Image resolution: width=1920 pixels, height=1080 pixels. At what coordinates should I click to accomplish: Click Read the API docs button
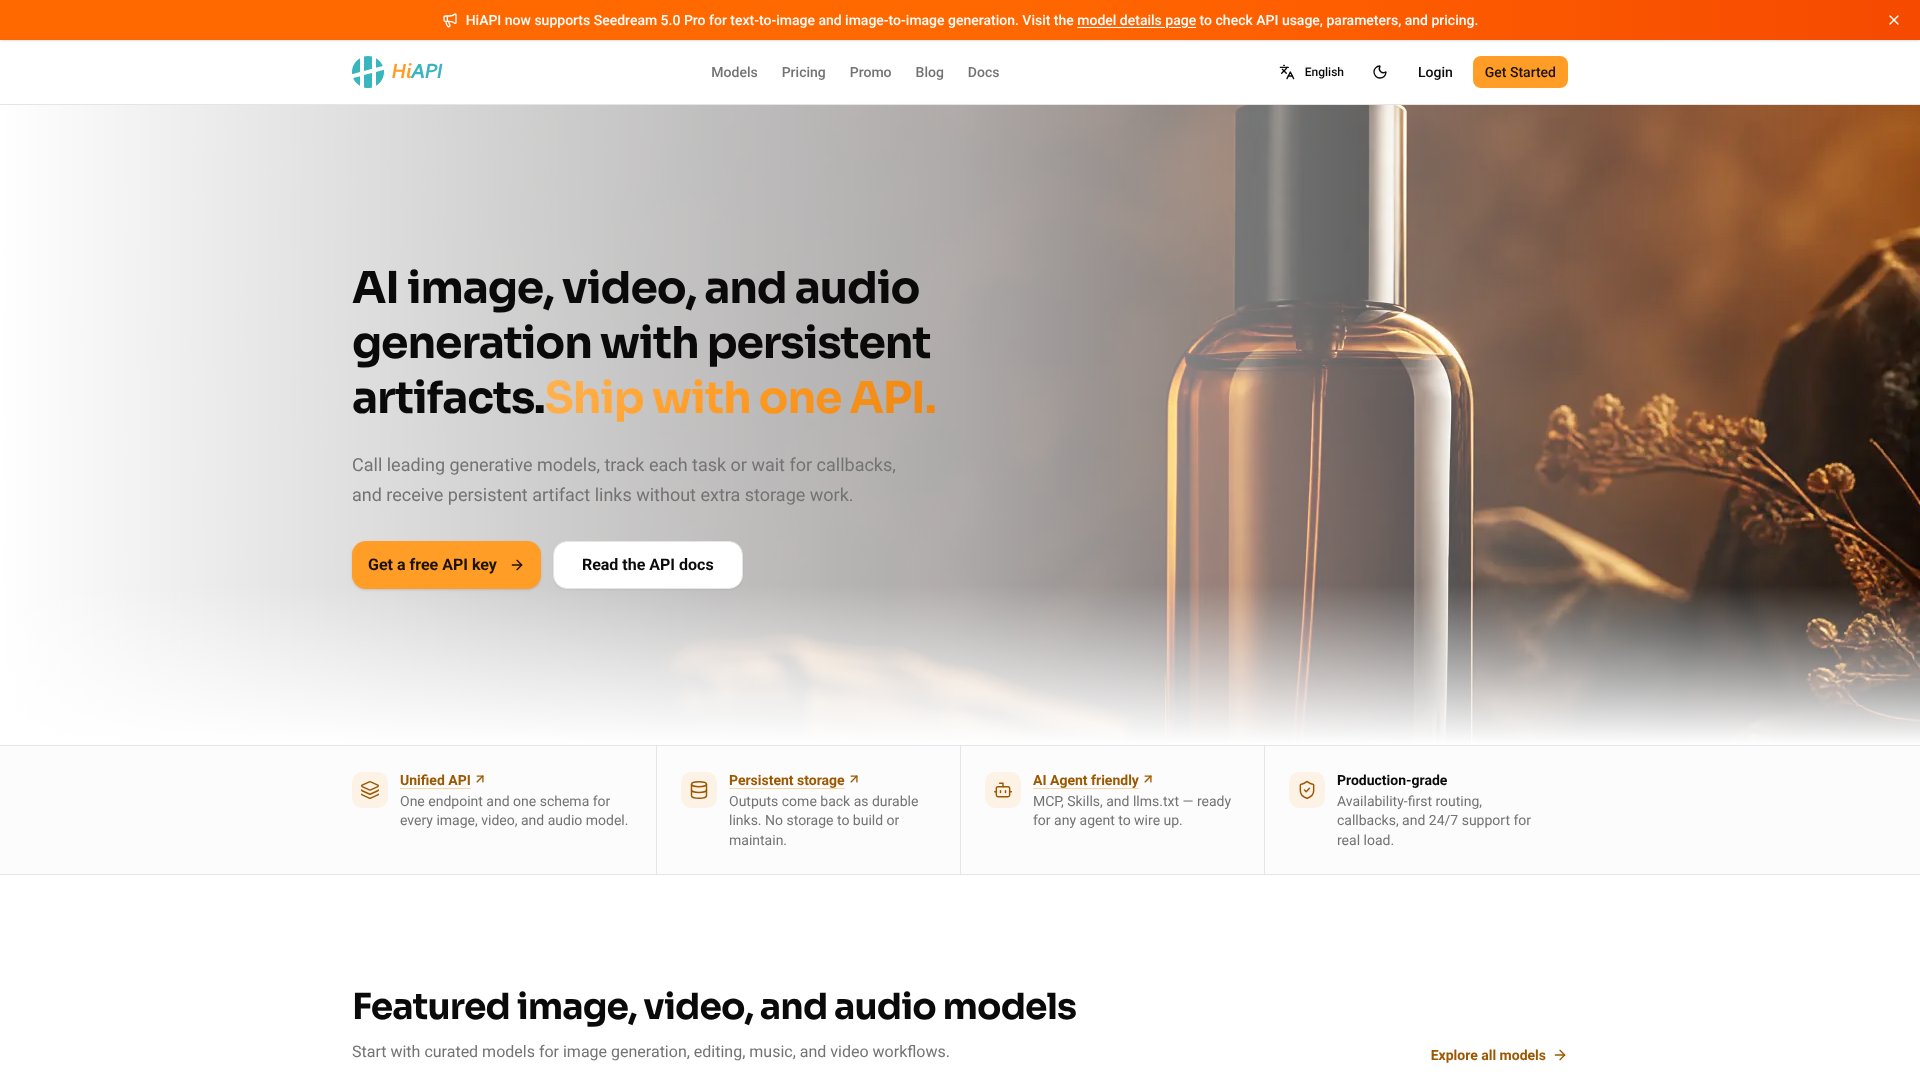pyautogui.click(x=648, y=565)
